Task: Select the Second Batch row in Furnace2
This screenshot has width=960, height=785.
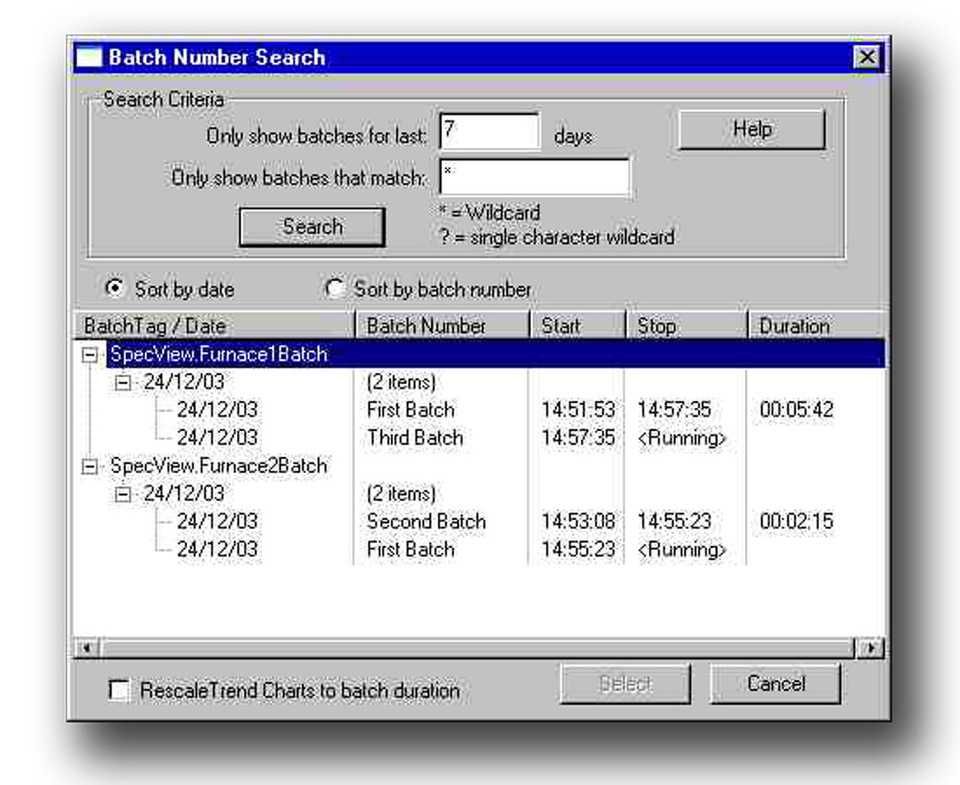Action: 425,522
